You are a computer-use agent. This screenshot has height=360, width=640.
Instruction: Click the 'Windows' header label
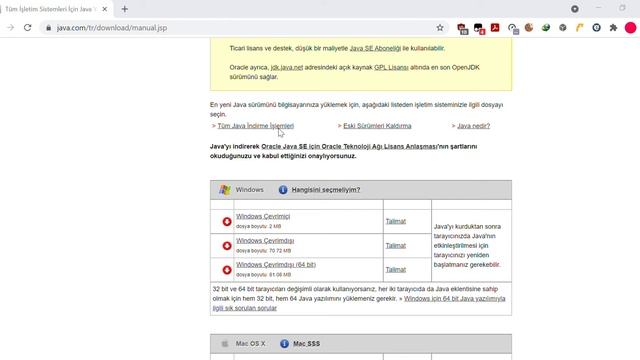[x=249, y=190]
